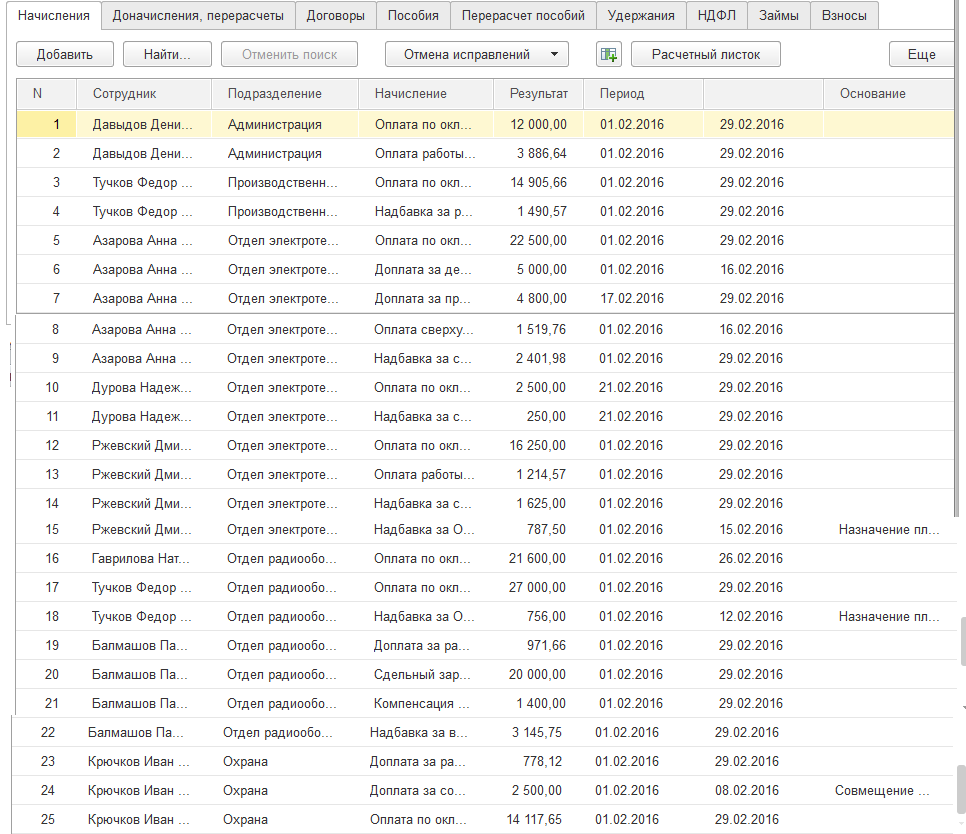Open the Расчетный листок
The image size is (966, 834).
[x=705, y=54]
